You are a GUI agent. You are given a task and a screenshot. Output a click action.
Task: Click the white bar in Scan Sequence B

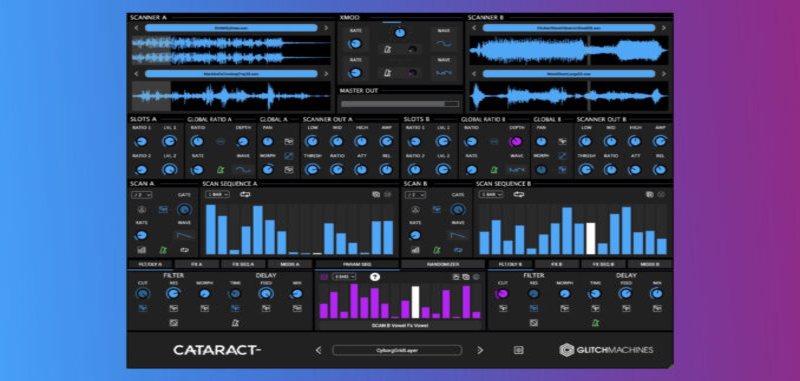591,239
